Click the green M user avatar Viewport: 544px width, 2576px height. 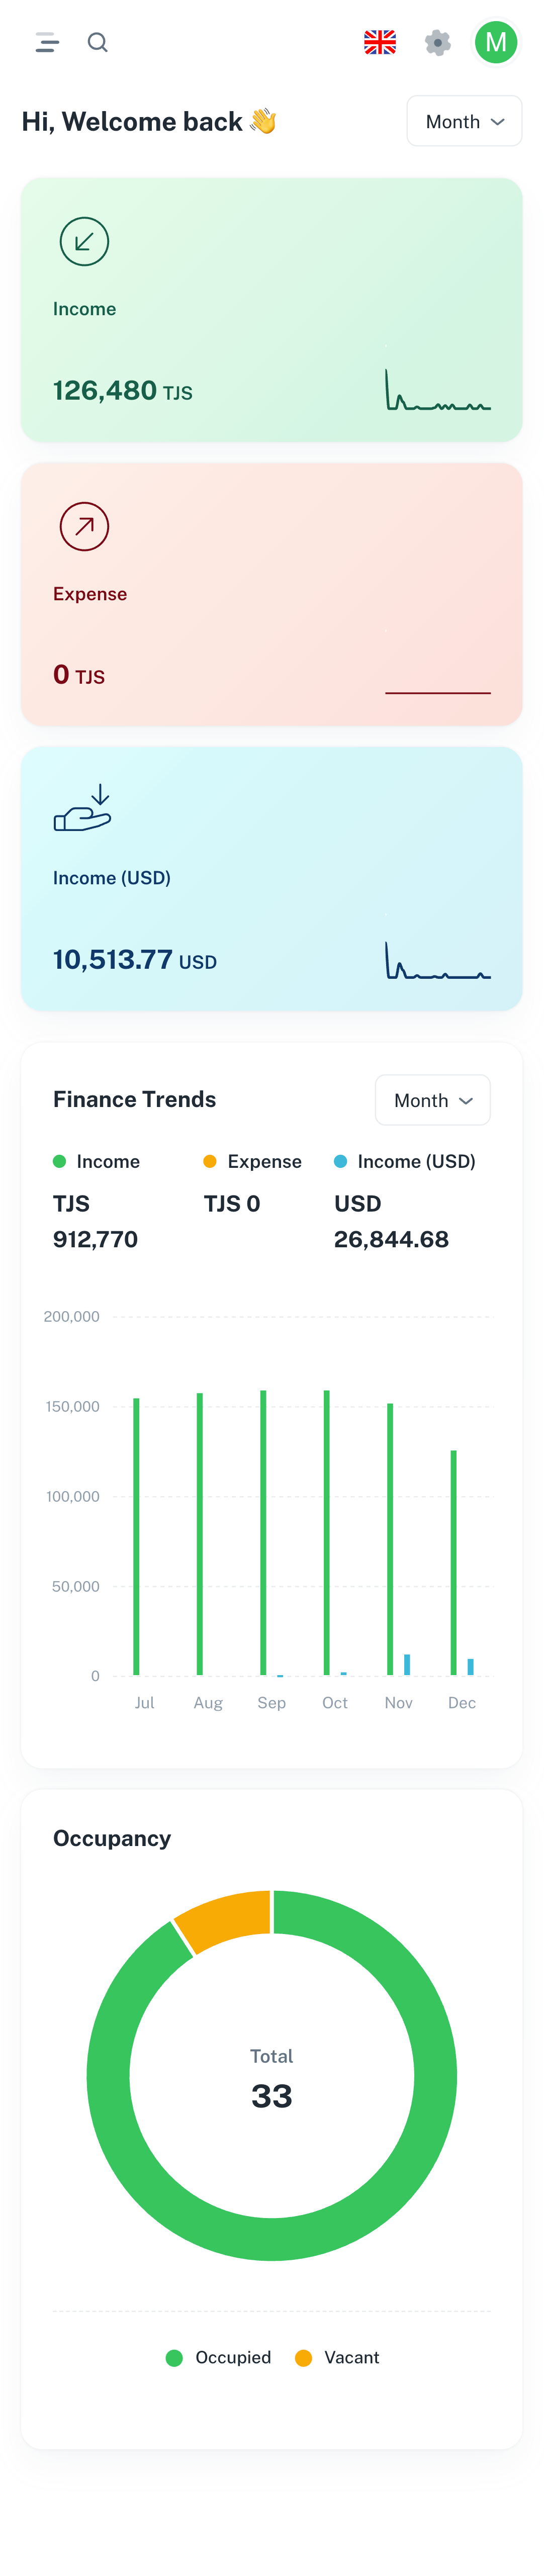[495, 42]
